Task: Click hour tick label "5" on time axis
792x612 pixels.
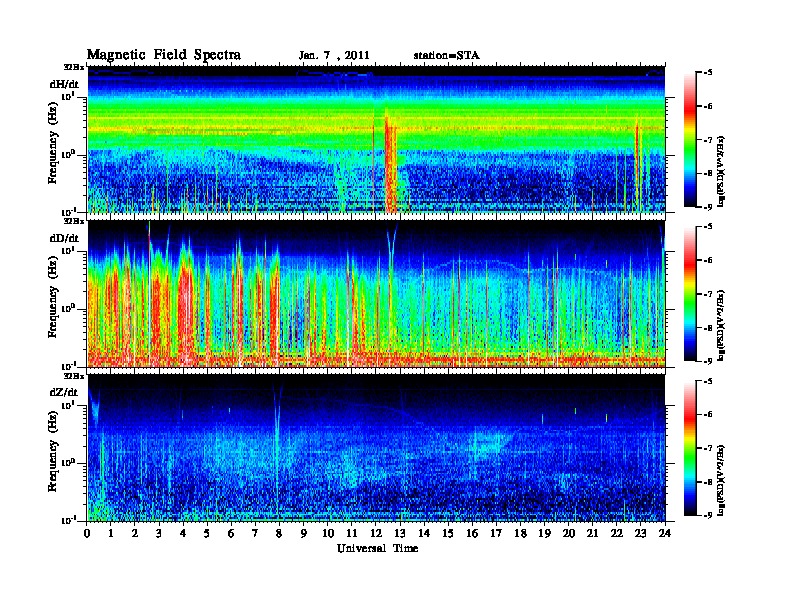Action: (x=207, y=533)
